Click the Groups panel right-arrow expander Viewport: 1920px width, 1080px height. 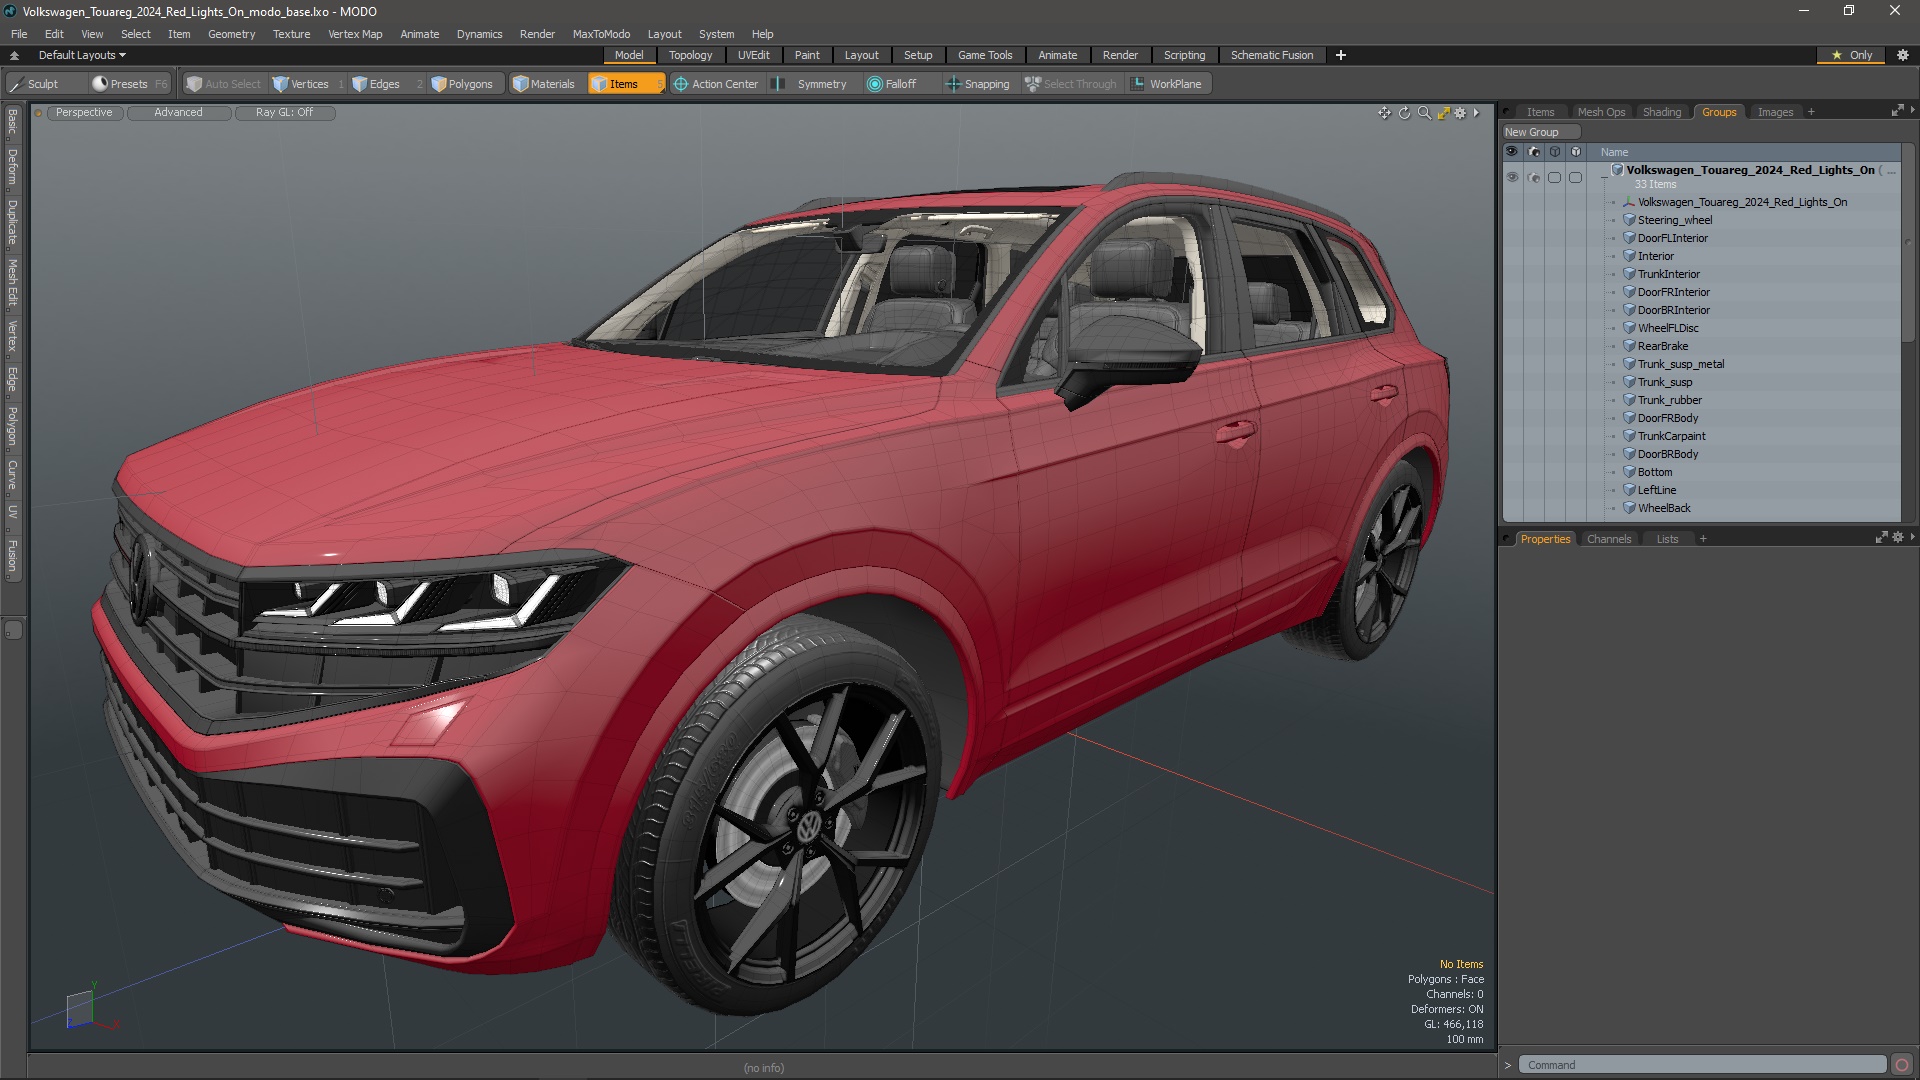click(x=1912, y=110)
